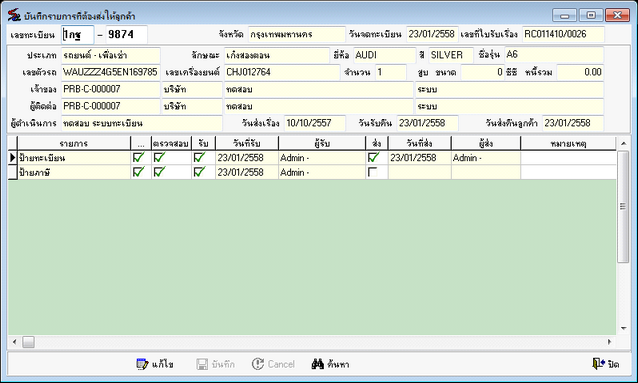
Task: Click chassis number field WAUZZZ4G5EN169785
Action: [x=111, y=72]
